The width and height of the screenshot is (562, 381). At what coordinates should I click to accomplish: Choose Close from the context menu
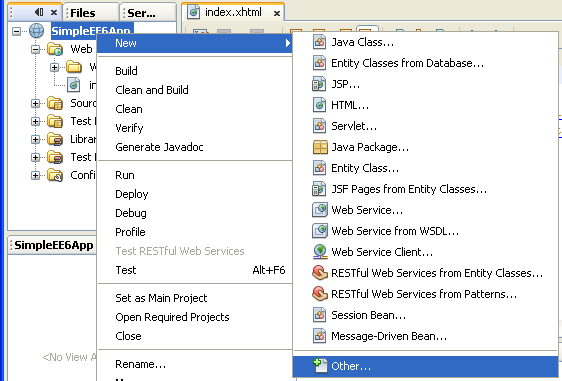point(195,336)
